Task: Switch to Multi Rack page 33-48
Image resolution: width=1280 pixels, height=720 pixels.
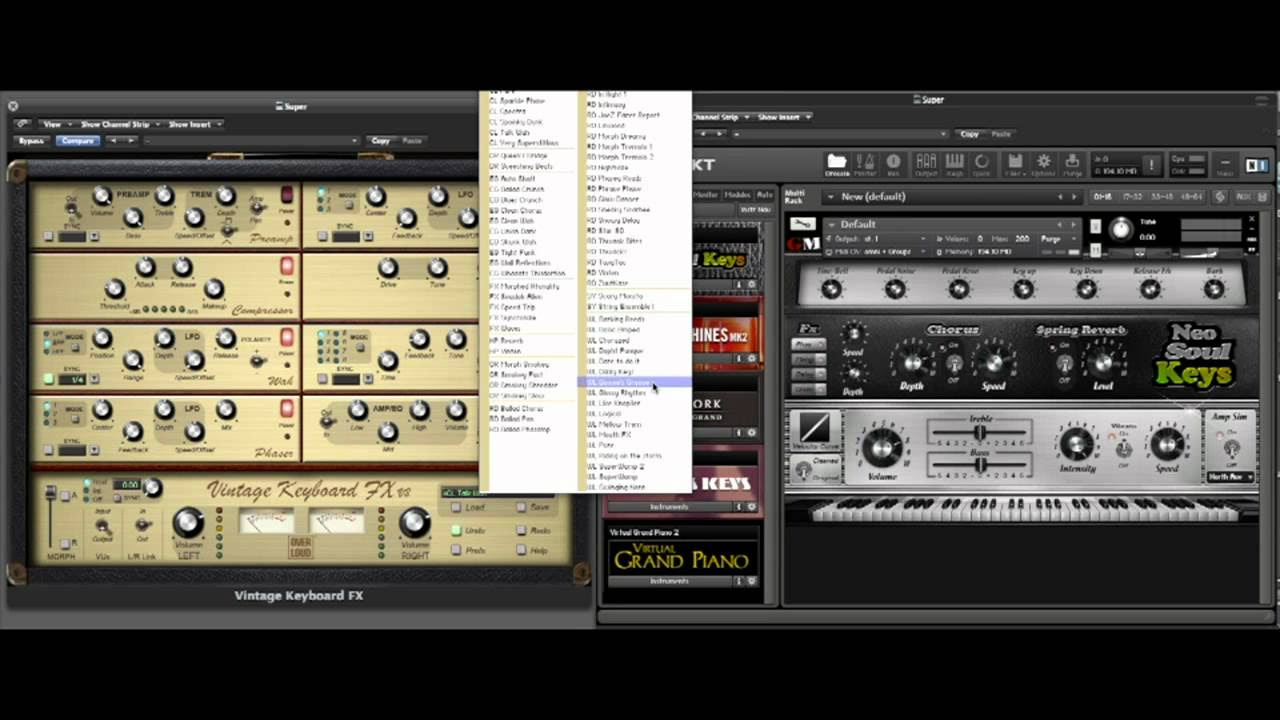Action: tap(1162, 197)
